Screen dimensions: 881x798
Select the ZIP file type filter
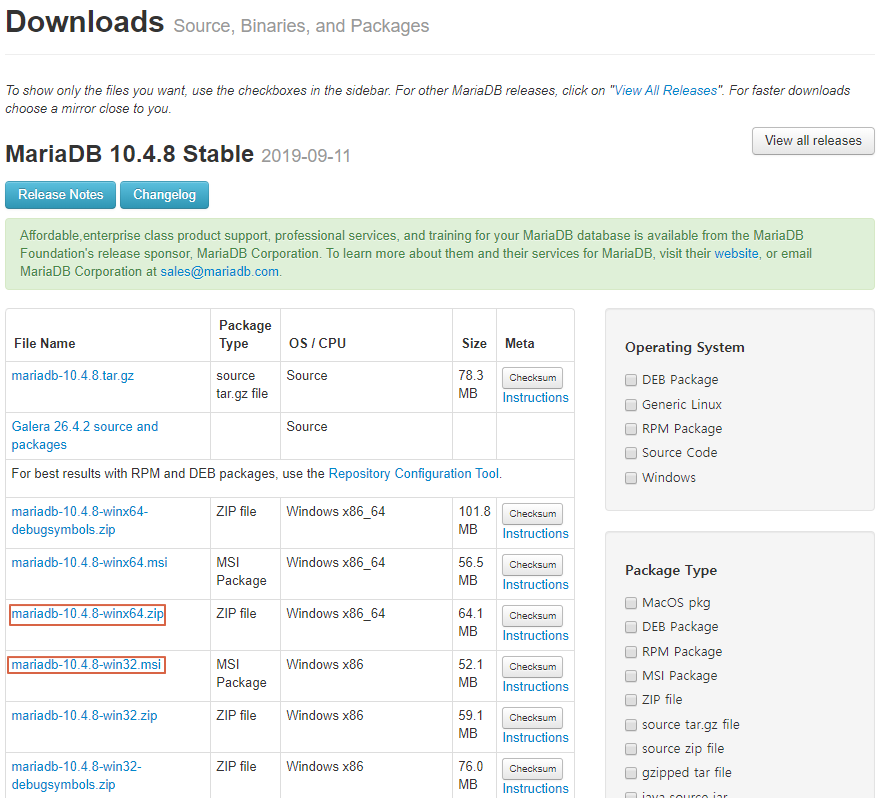point(631,700)
